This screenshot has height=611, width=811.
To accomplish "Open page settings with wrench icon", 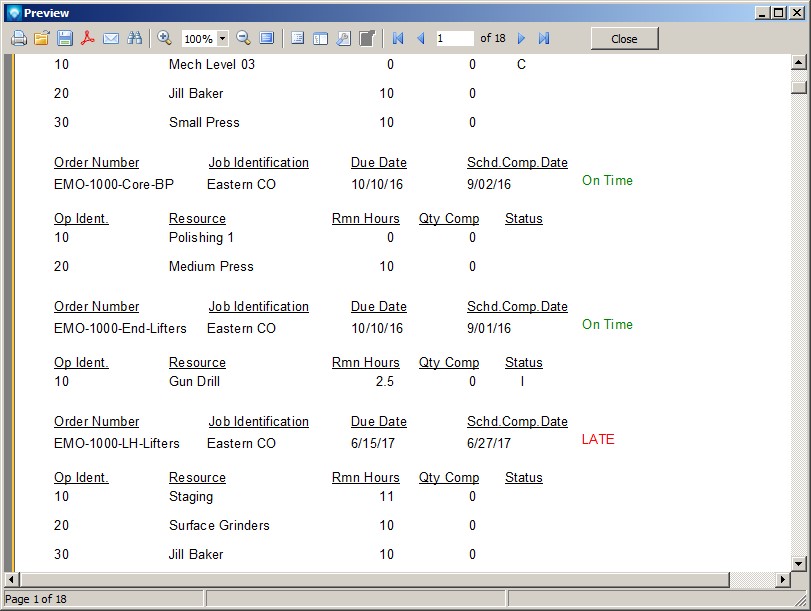I will click(x=343, y=38).
